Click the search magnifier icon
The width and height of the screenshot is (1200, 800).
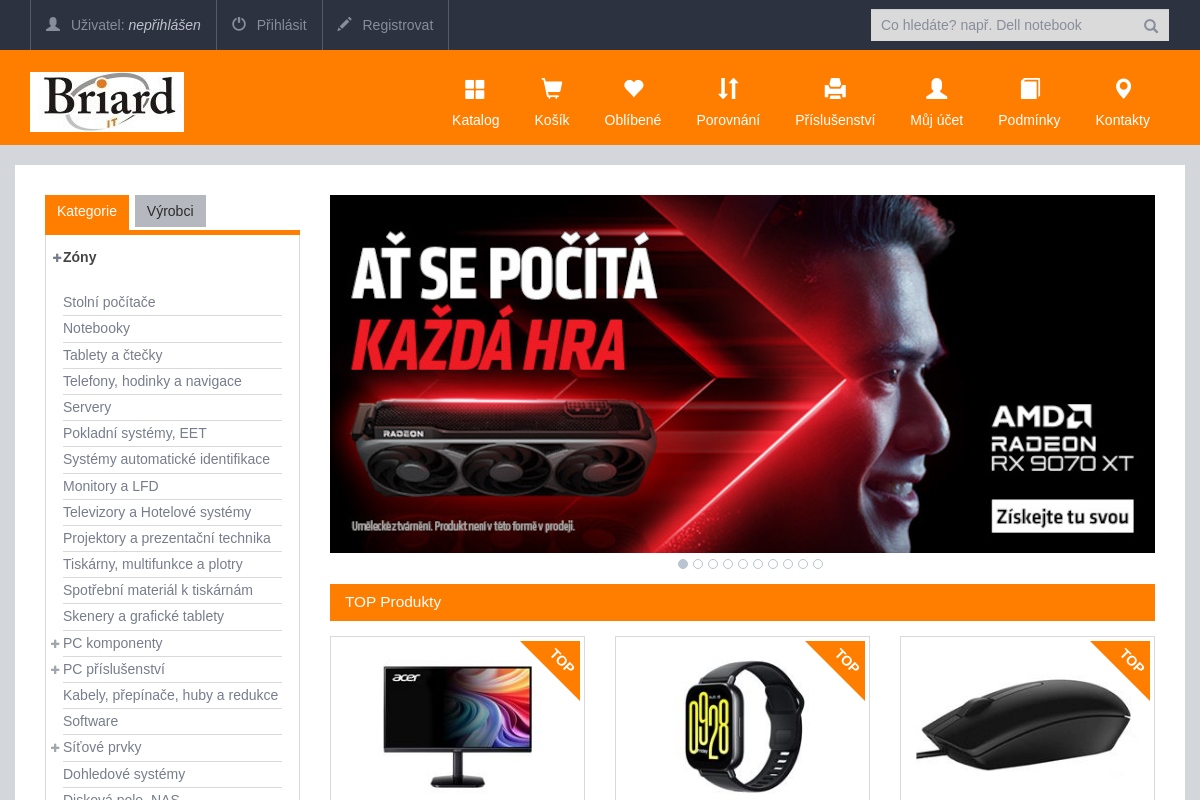tap(1151, 26)
